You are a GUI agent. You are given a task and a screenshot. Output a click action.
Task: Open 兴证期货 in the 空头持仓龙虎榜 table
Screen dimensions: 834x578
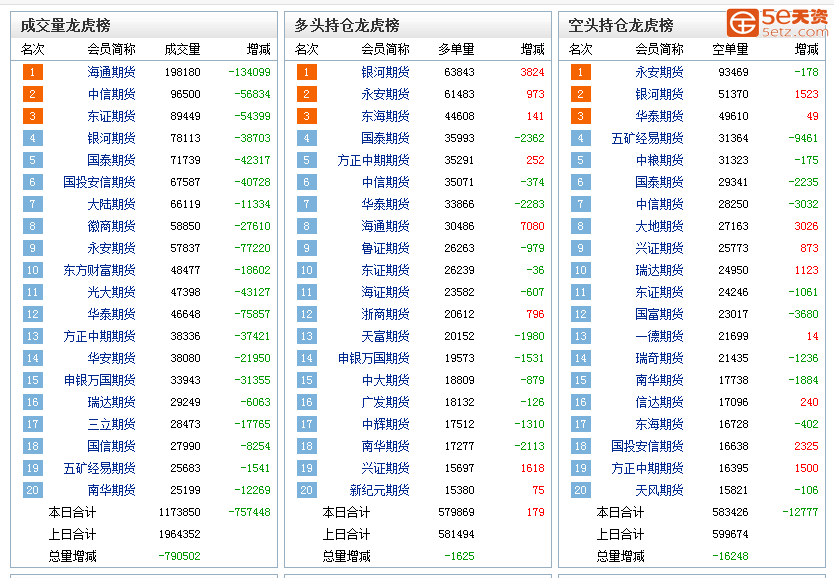tap(659, 248)
